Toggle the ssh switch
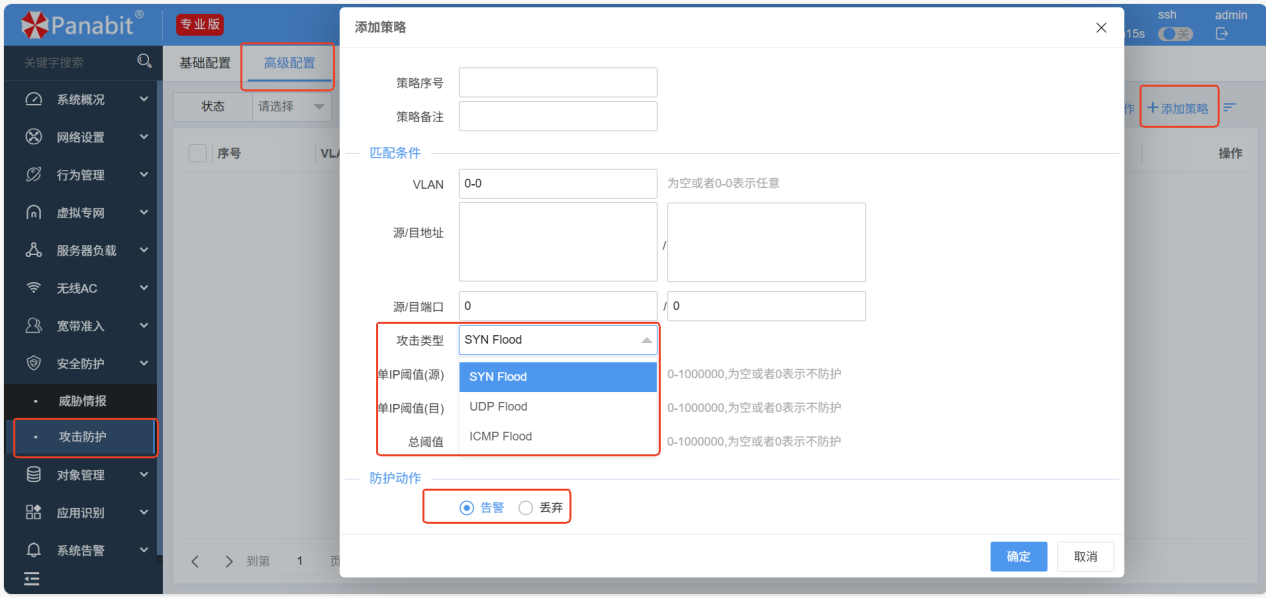This screenshot has height=598, width=1266. [x=1175, y=34]
